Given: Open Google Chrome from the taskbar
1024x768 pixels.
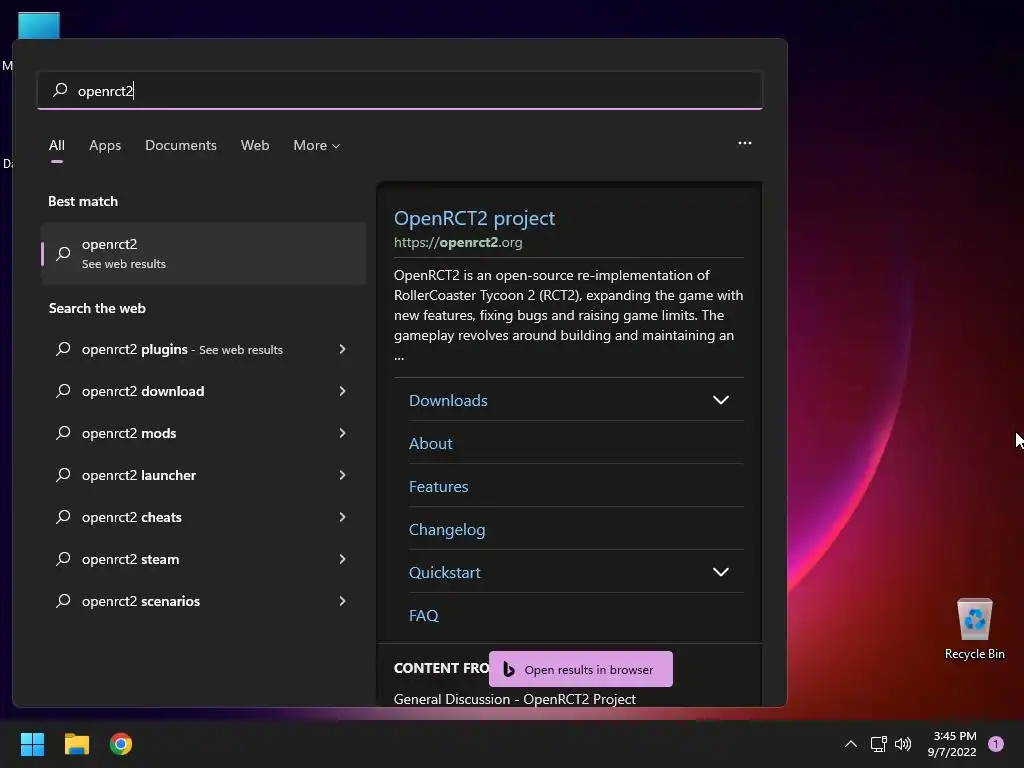Looking at the screenshot, I should pyautogui.click(x=121, y=744).
